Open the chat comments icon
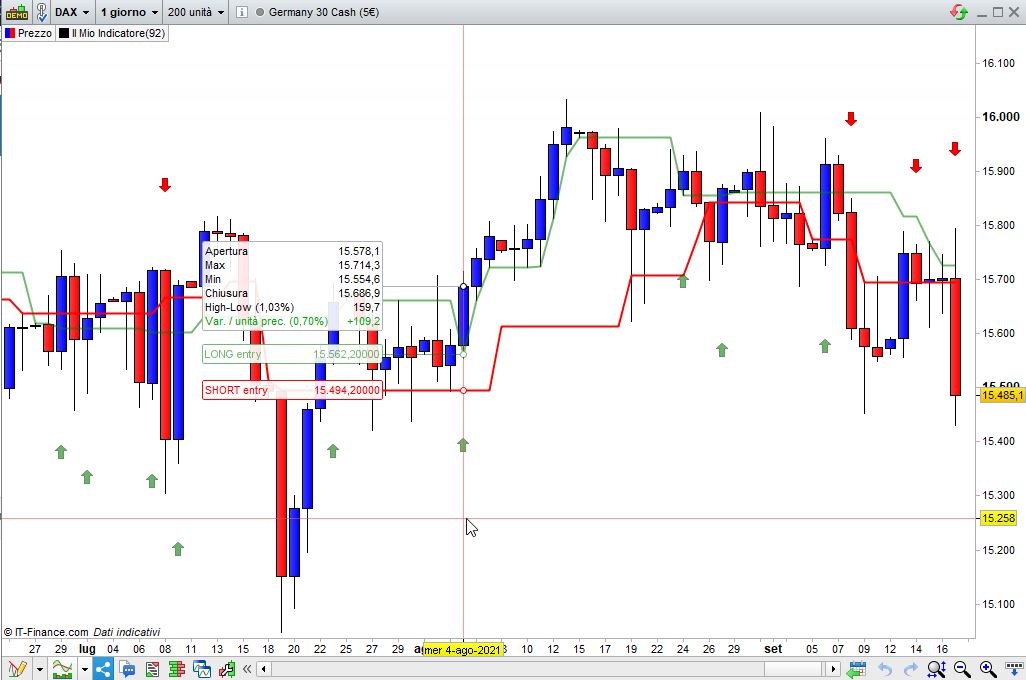This screenshot has width=1026, height=680. tap(128, 669)
